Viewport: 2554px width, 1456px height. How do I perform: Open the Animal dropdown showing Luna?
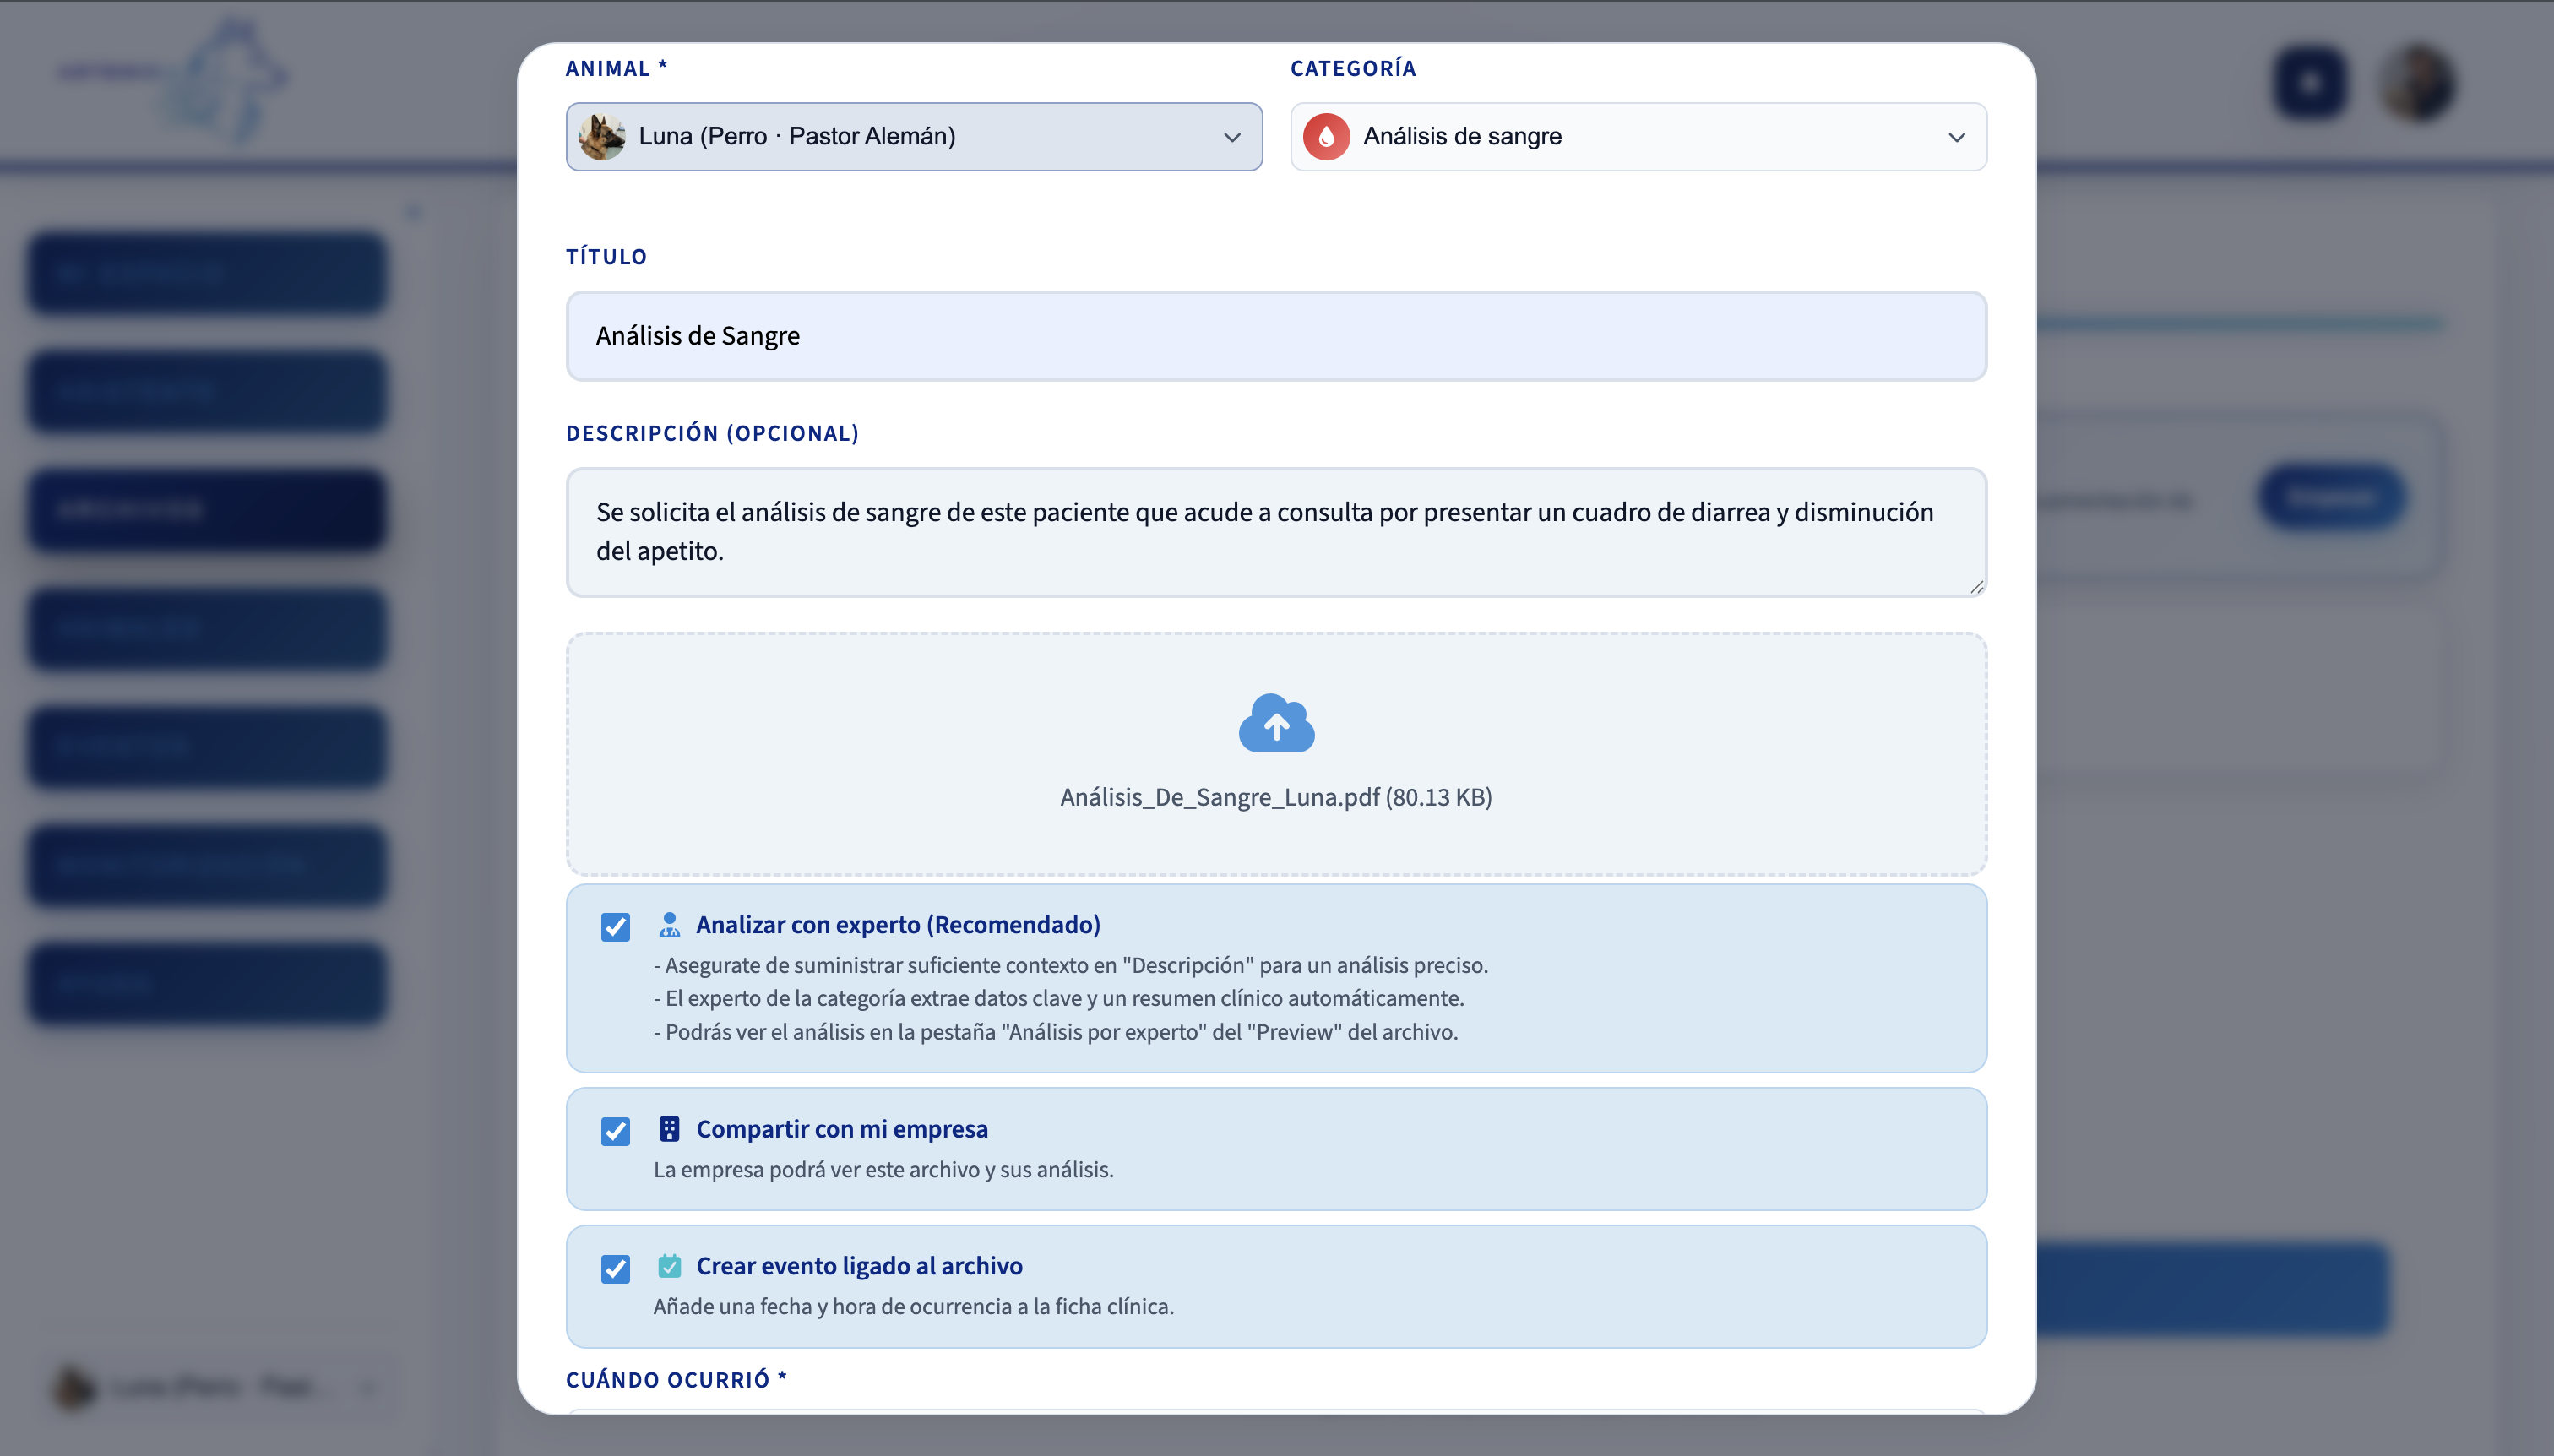click(x=914, y=136)
